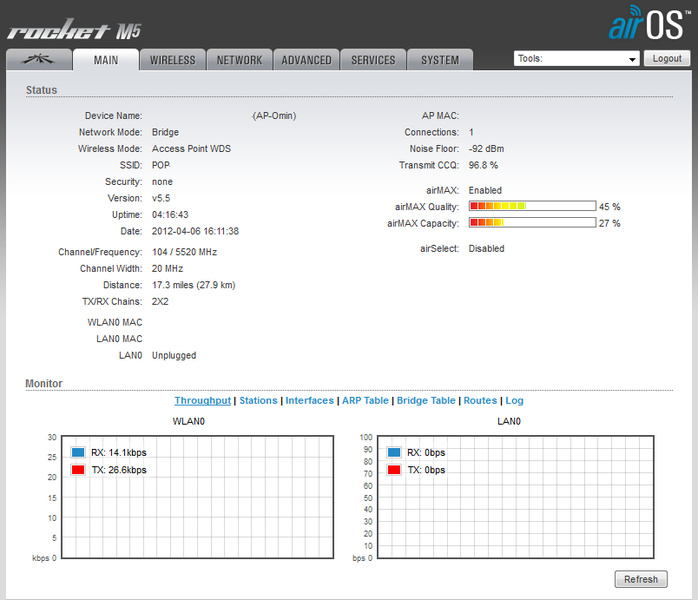
Task: Click the SSID value 'POP'
Action: tap(161, 165)
